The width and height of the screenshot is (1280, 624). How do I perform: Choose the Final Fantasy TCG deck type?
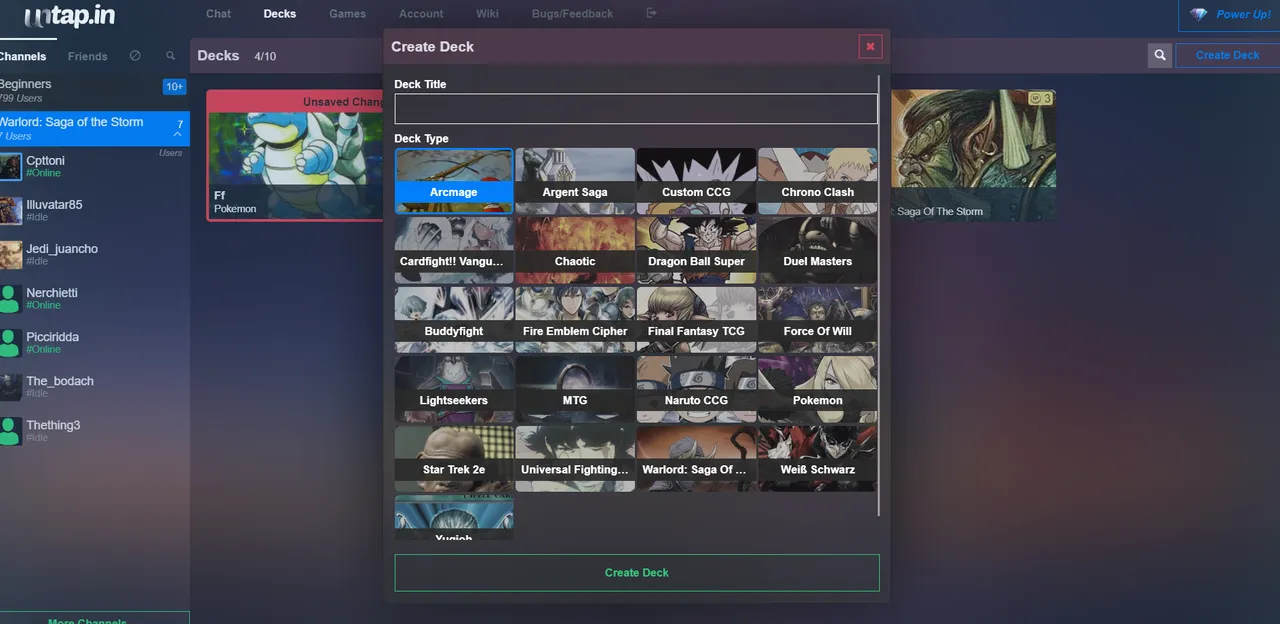(696, 320)
